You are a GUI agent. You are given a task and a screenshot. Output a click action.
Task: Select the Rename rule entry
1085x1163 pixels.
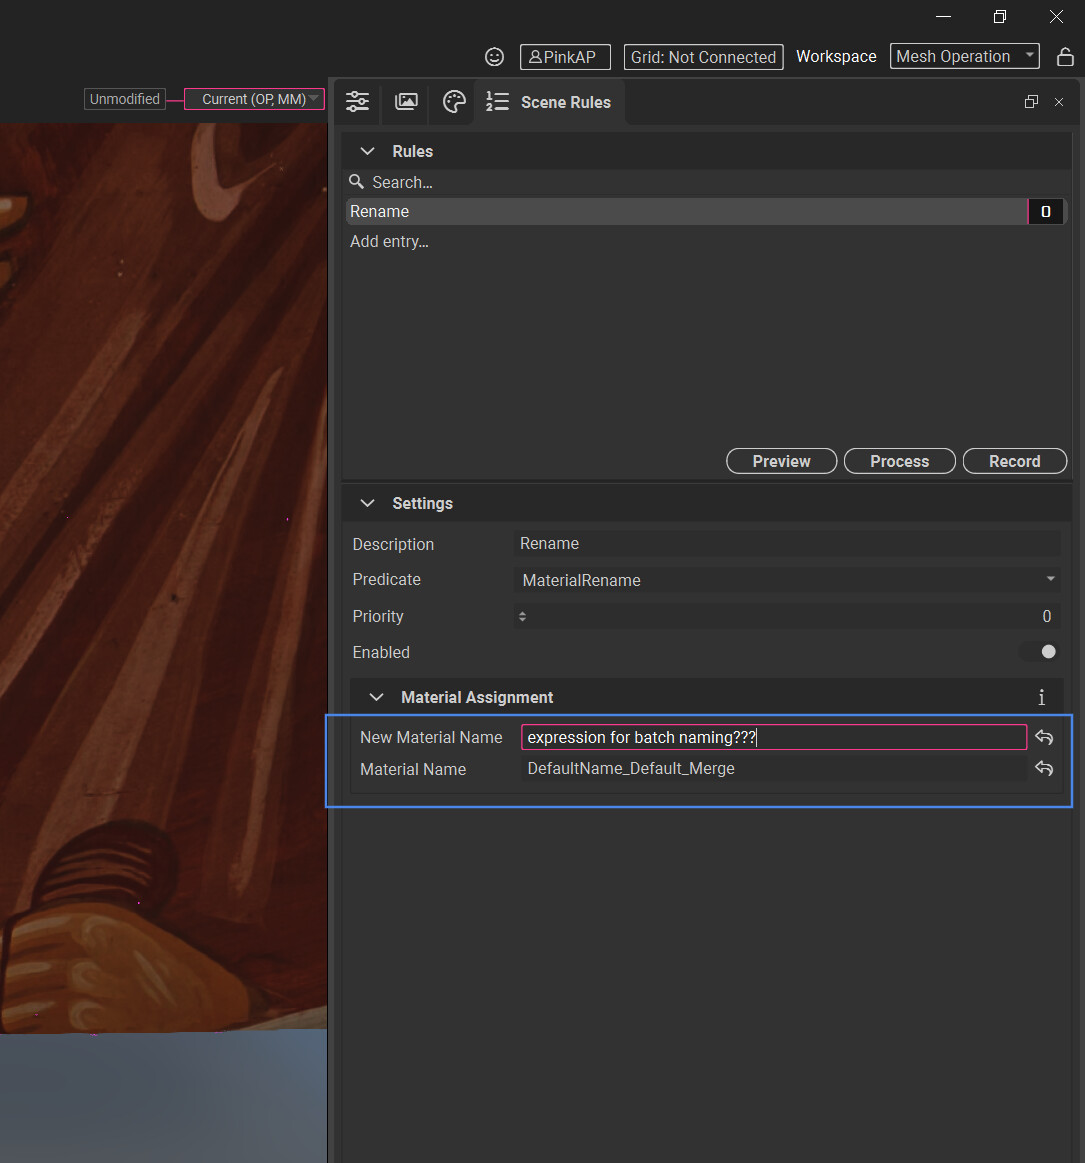[x=685, y=212]
